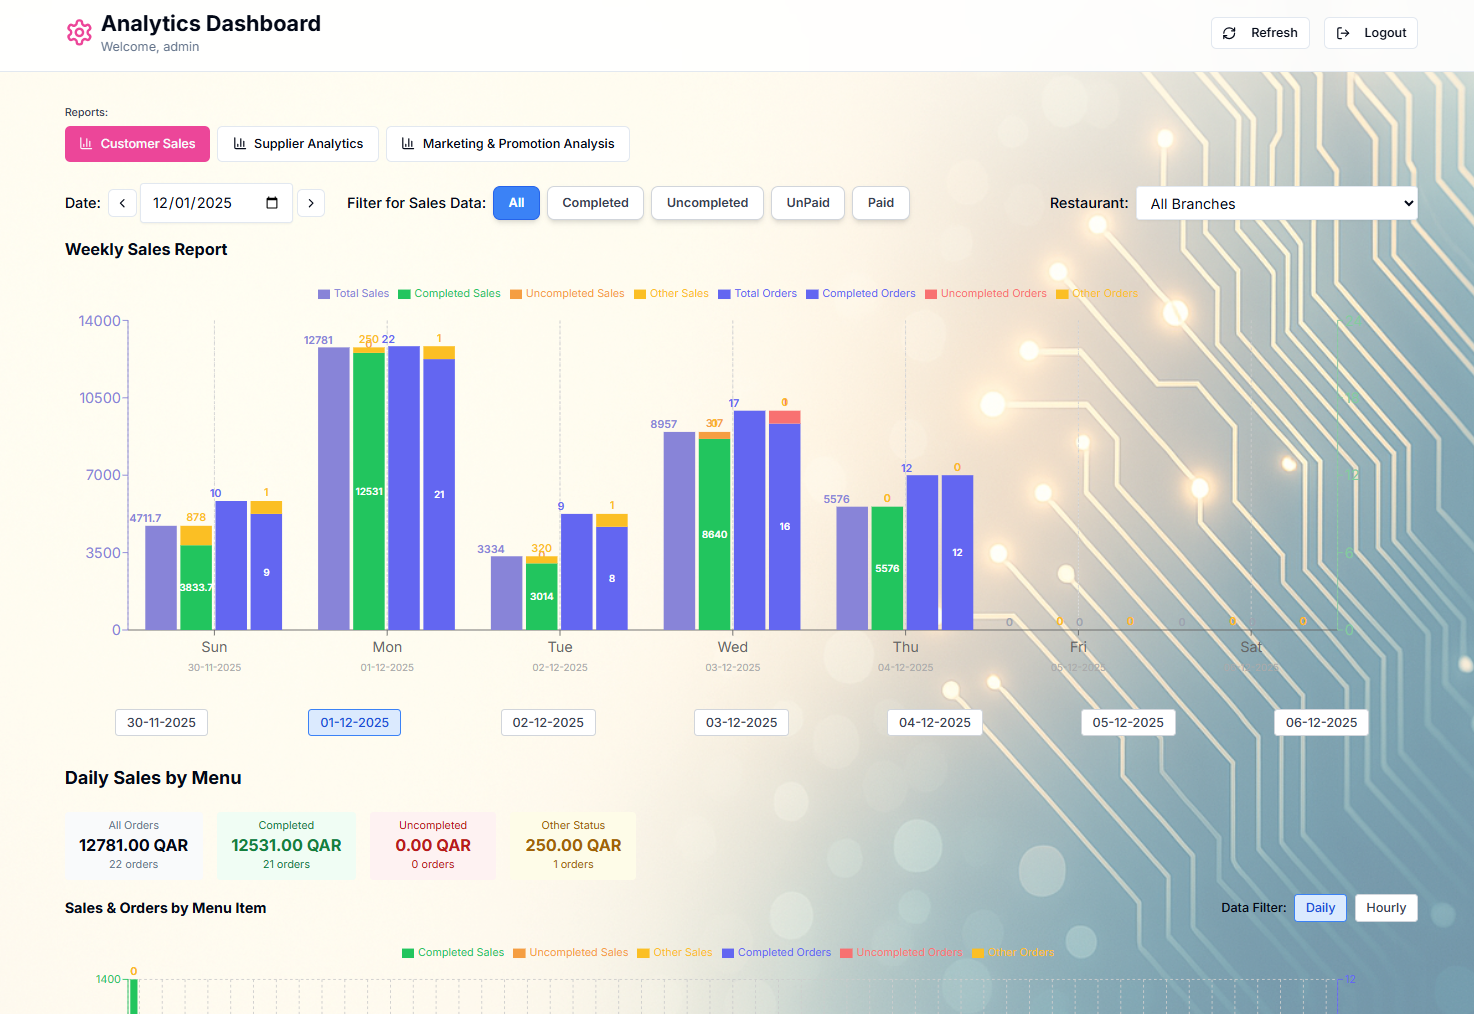Select the 04-12-2025 date button
Image resolution: width=1474 pixels, height=1014 pixels.
pos(934,723)
